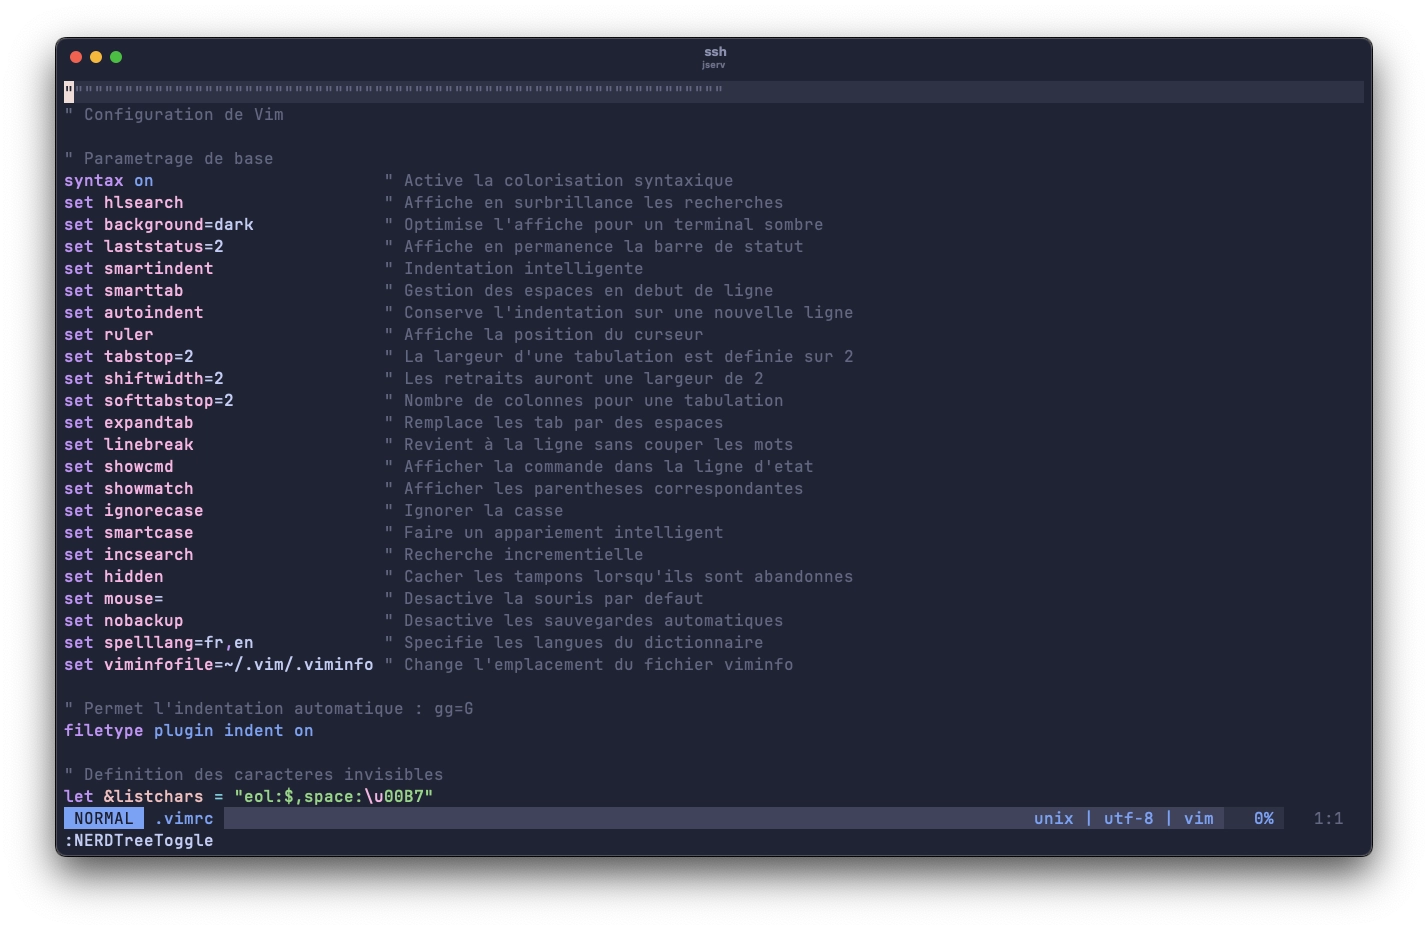Click comment 'Affiche la position du curseur'
The image size is (1428, 930).
pyautogui.click(x=554, y=335)
